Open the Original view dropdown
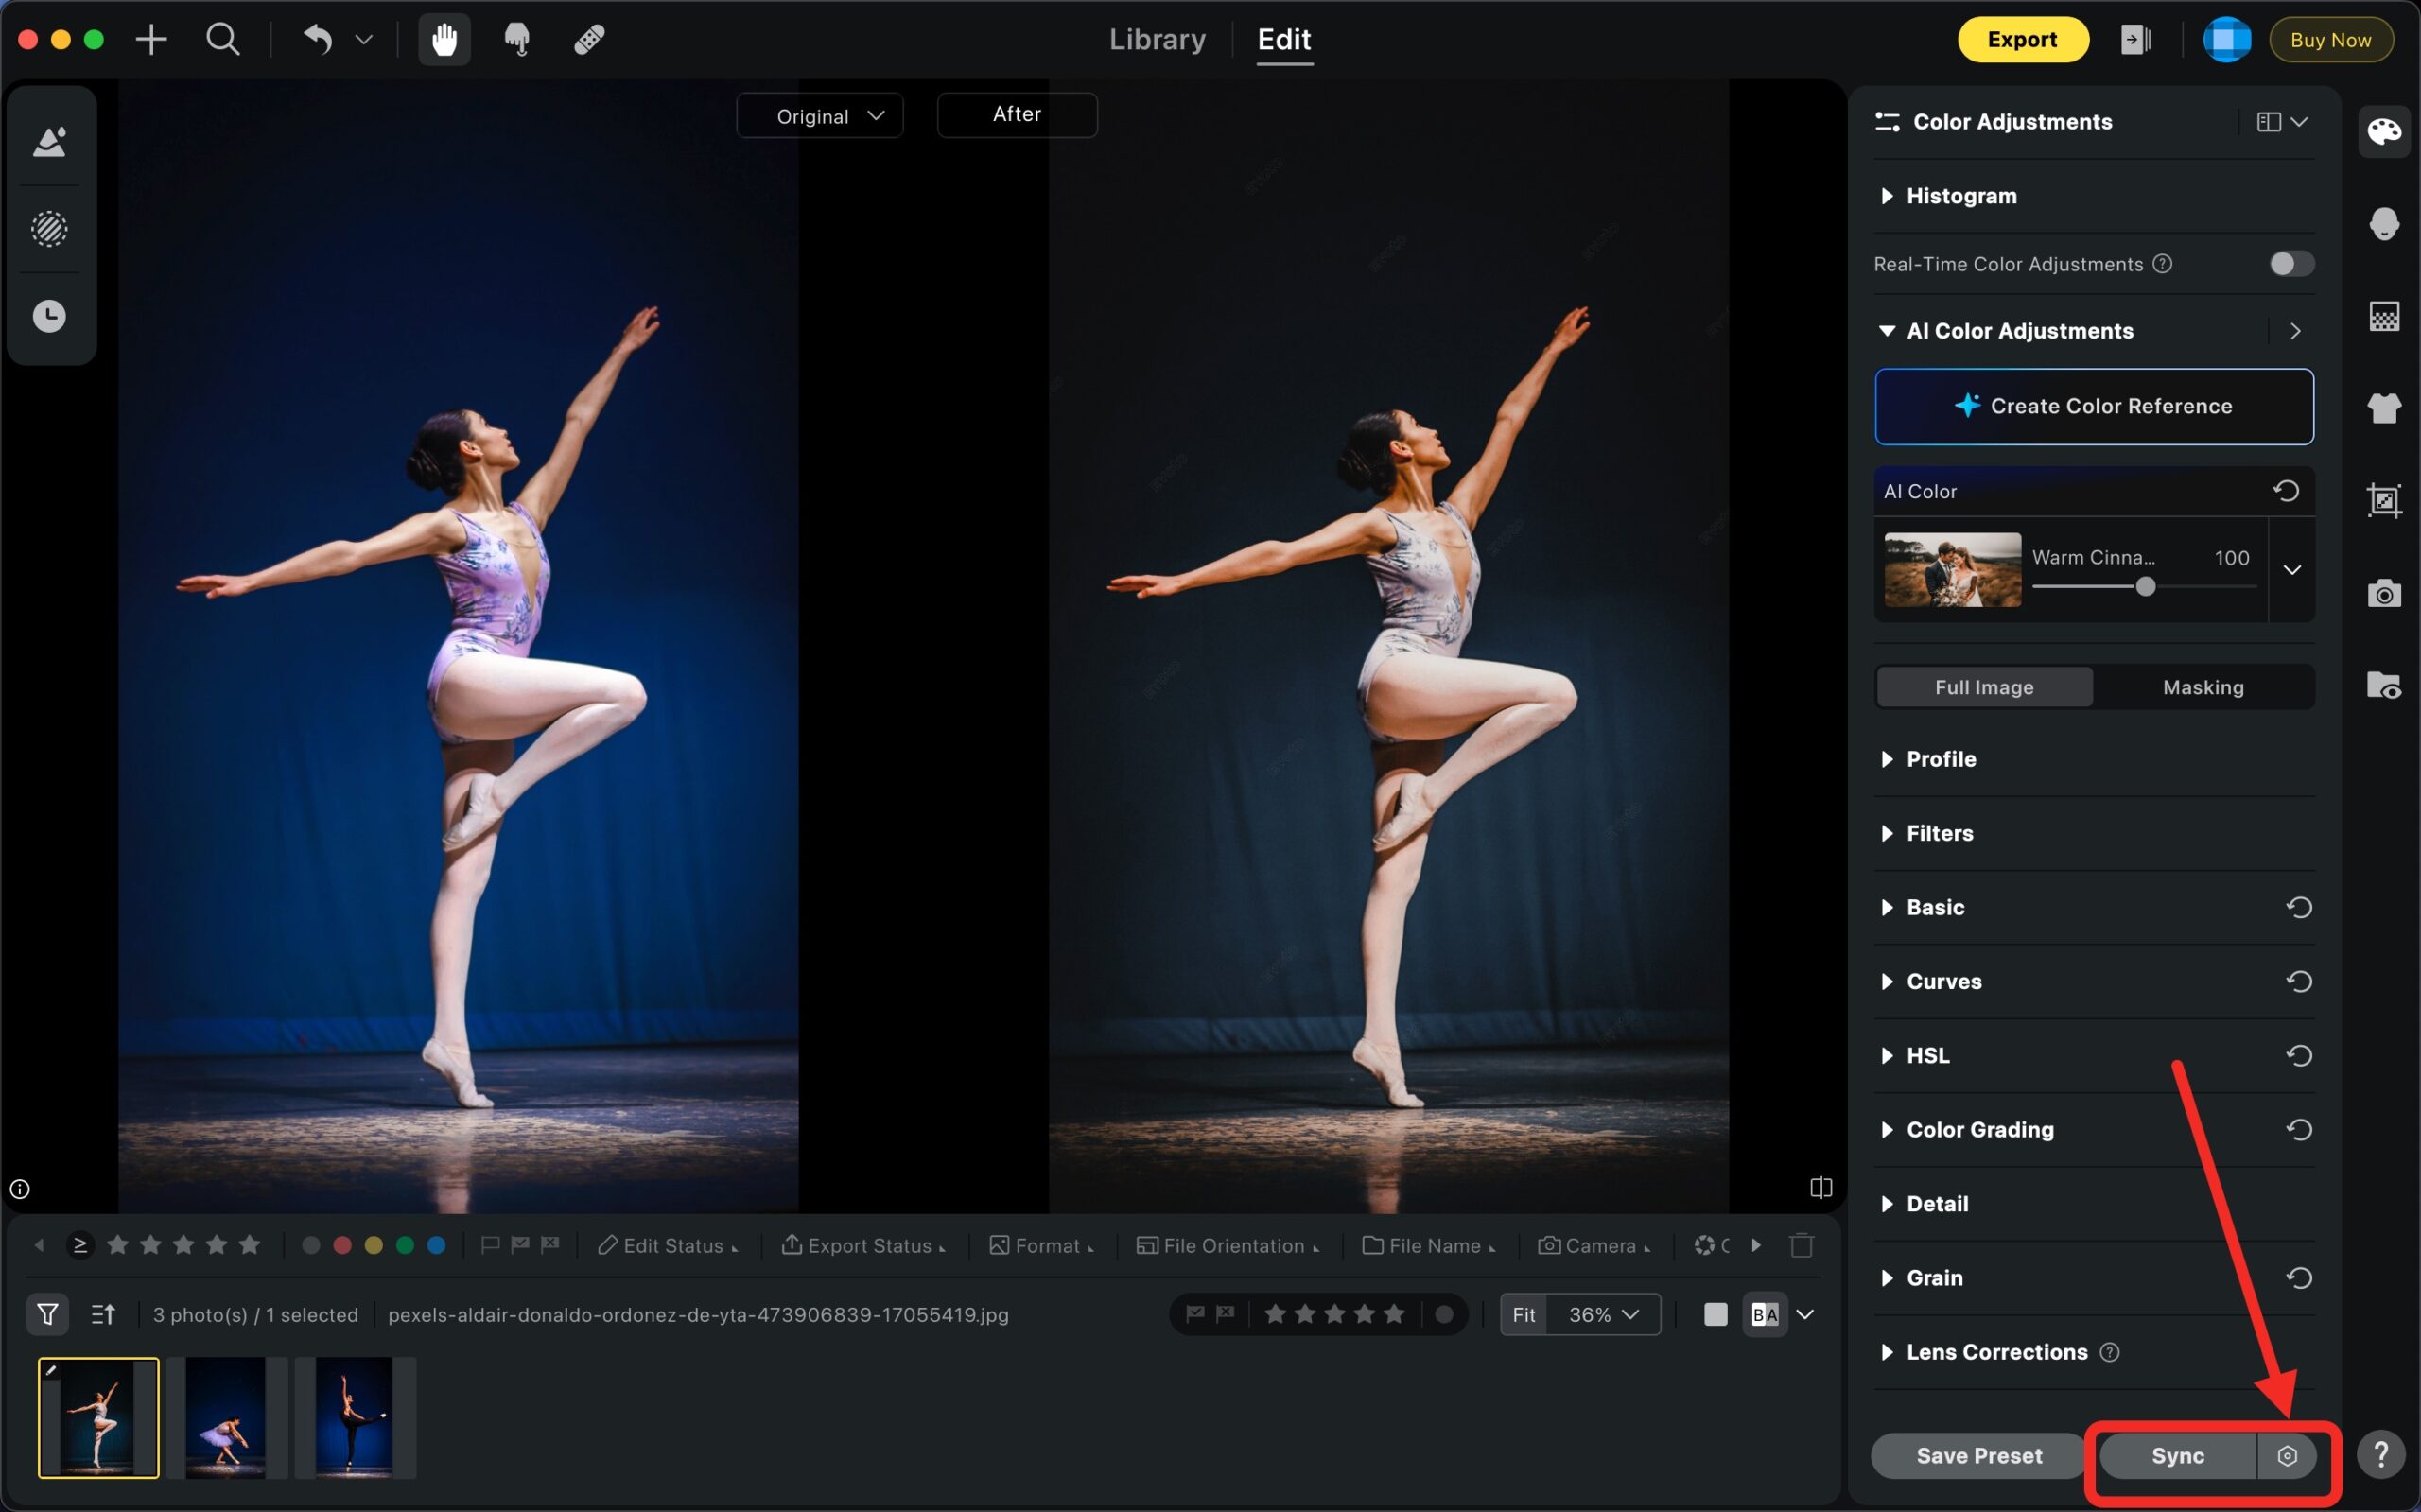2421x1512 pixels. (820, 116)
